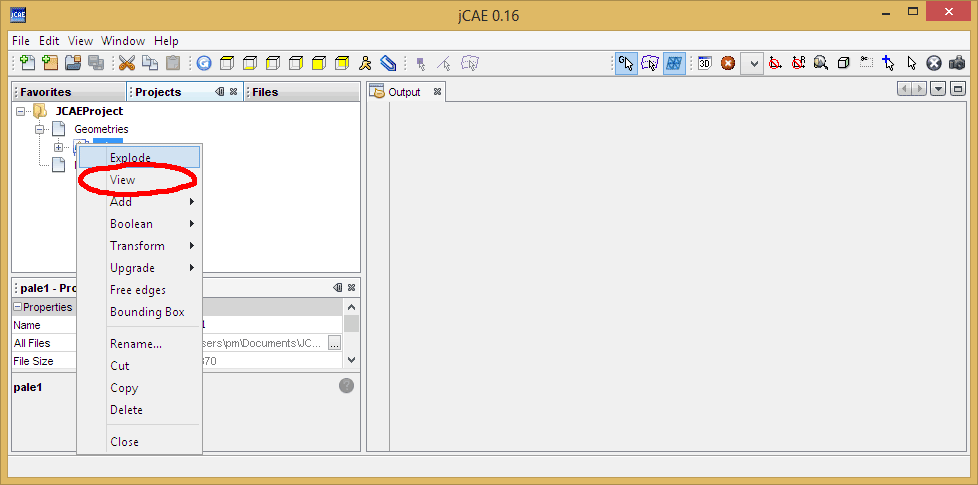Click the running figure icon in toolbar

point(366,63)
